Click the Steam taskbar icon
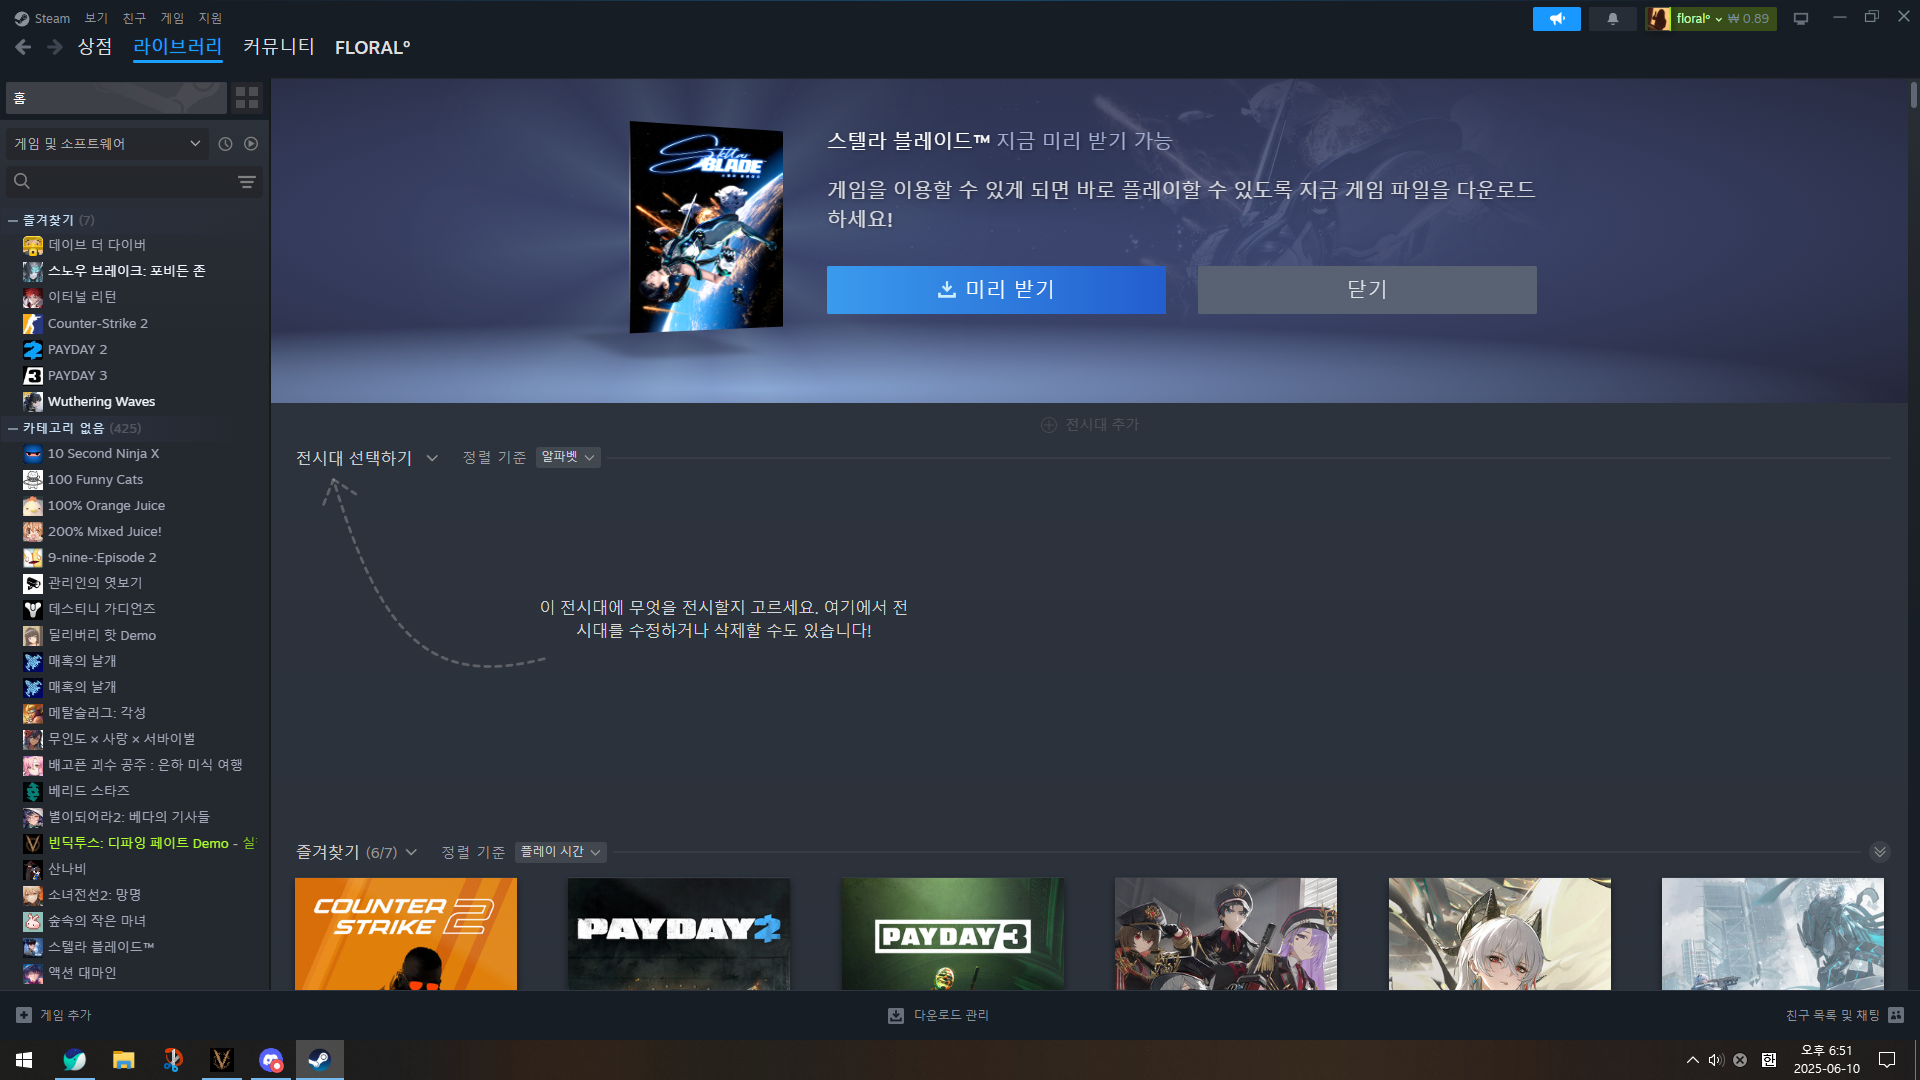 [x=320, y=1060]
